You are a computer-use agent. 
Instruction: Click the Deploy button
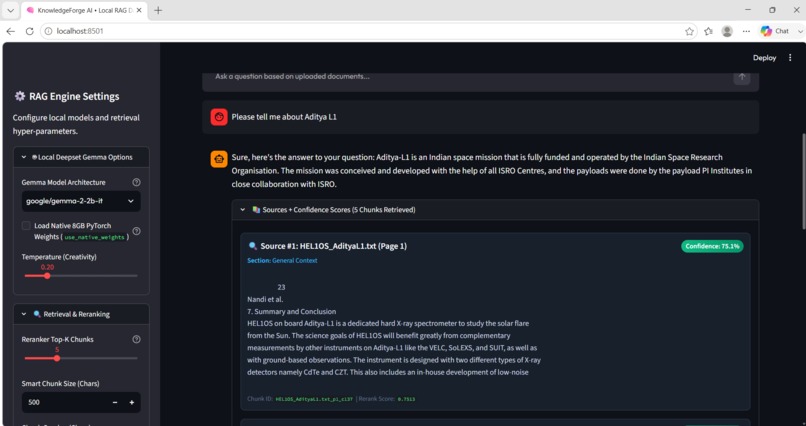point(764,58)
